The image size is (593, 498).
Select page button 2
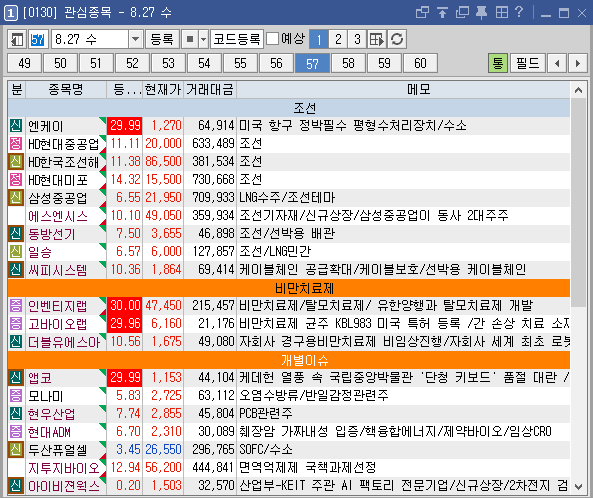(x=338, y=39)
